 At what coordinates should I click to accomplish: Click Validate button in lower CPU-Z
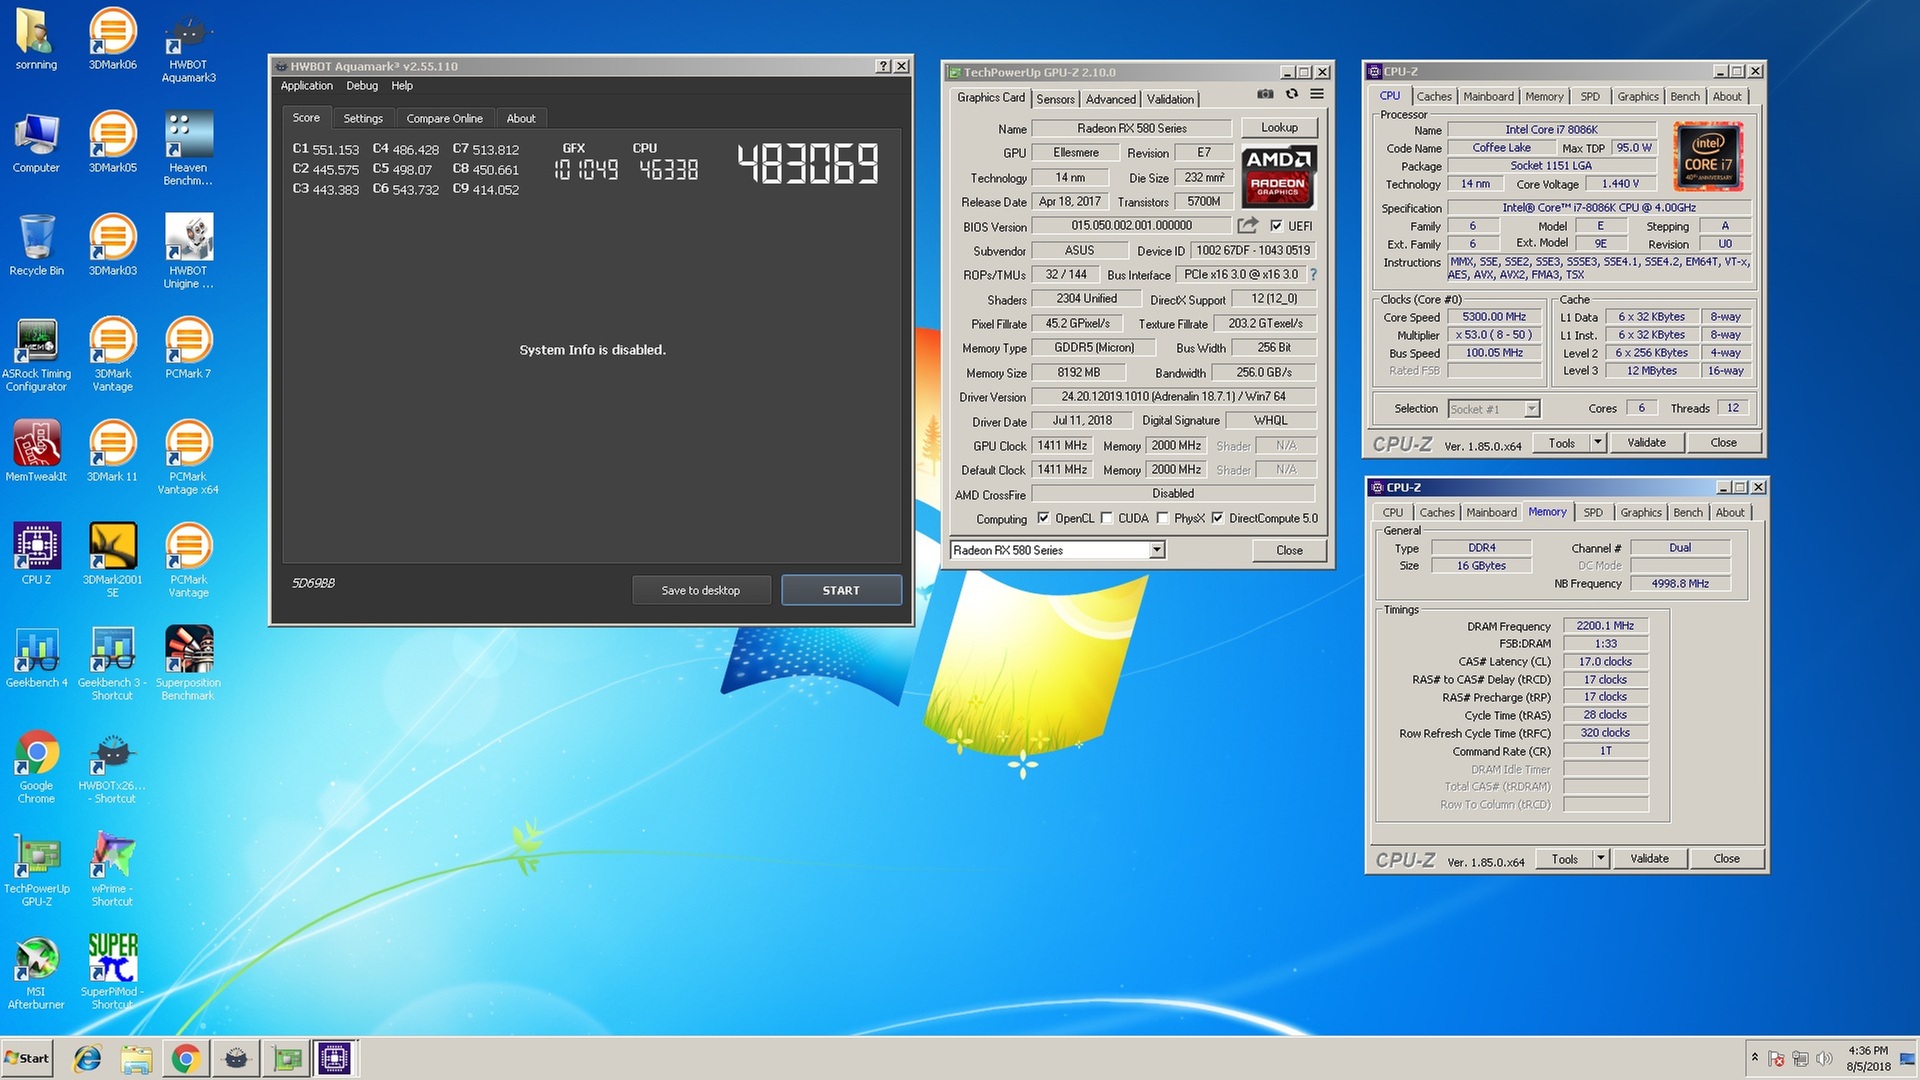point(1649,858)
